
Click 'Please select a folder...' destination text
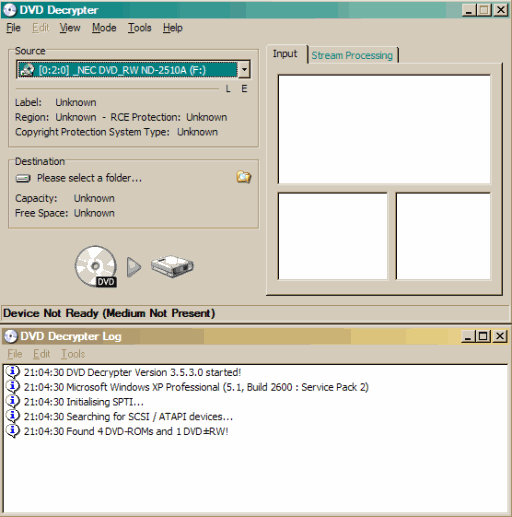coord(89,178)
